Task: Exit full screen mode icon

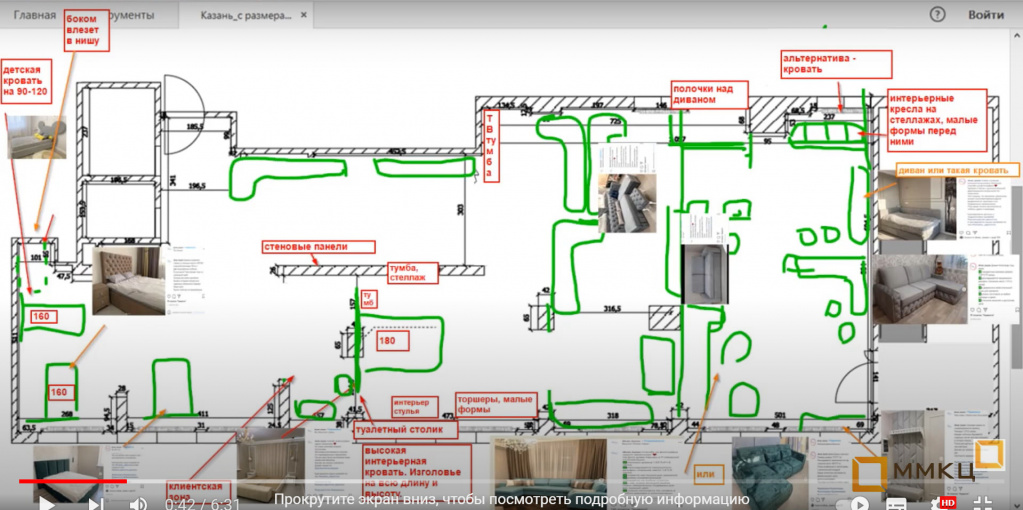Action: pos(983,503)
